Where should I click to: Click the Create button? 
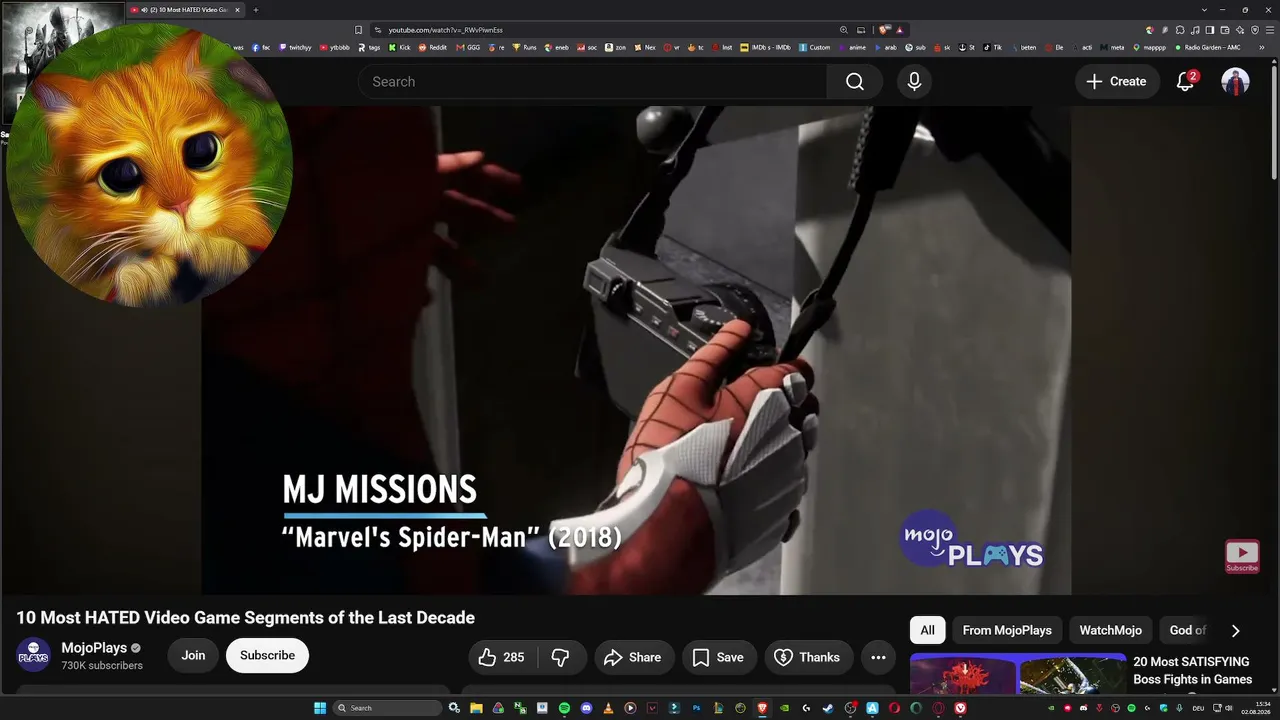1117,82
